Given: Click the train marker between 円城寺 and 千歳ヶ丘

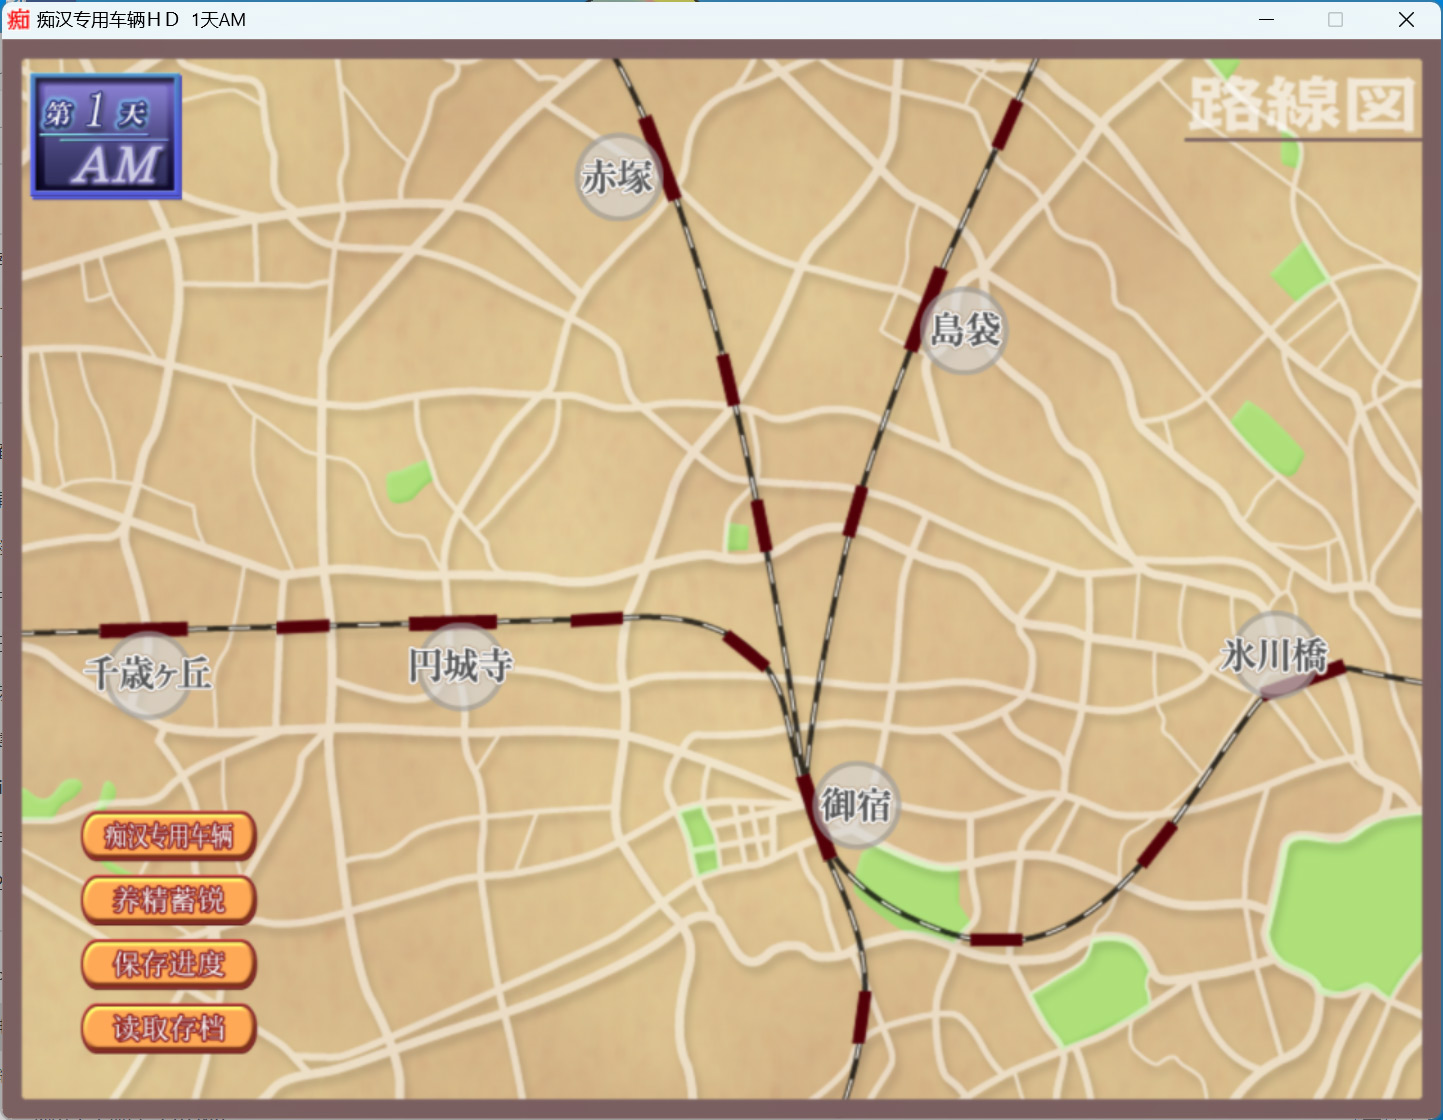Looking at the screenshot, I should click(x=303, y=627).
